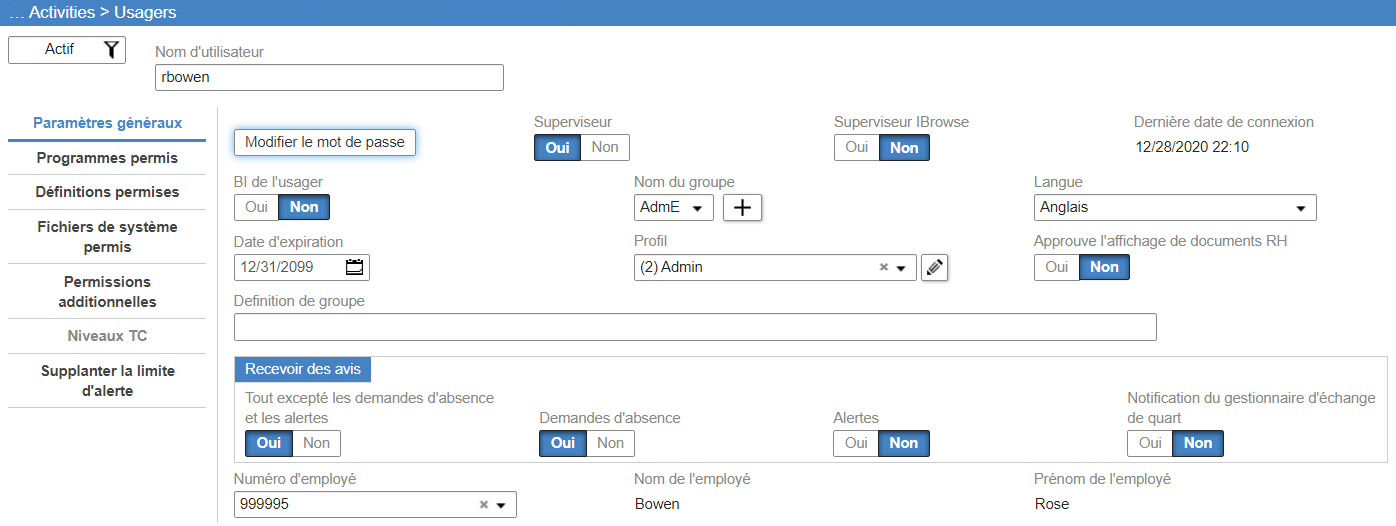This screenshot has width=1396, height=526.
Task: Edit the profile with the pencil icon
Action: pyautogui.click(x=934, y=267)
